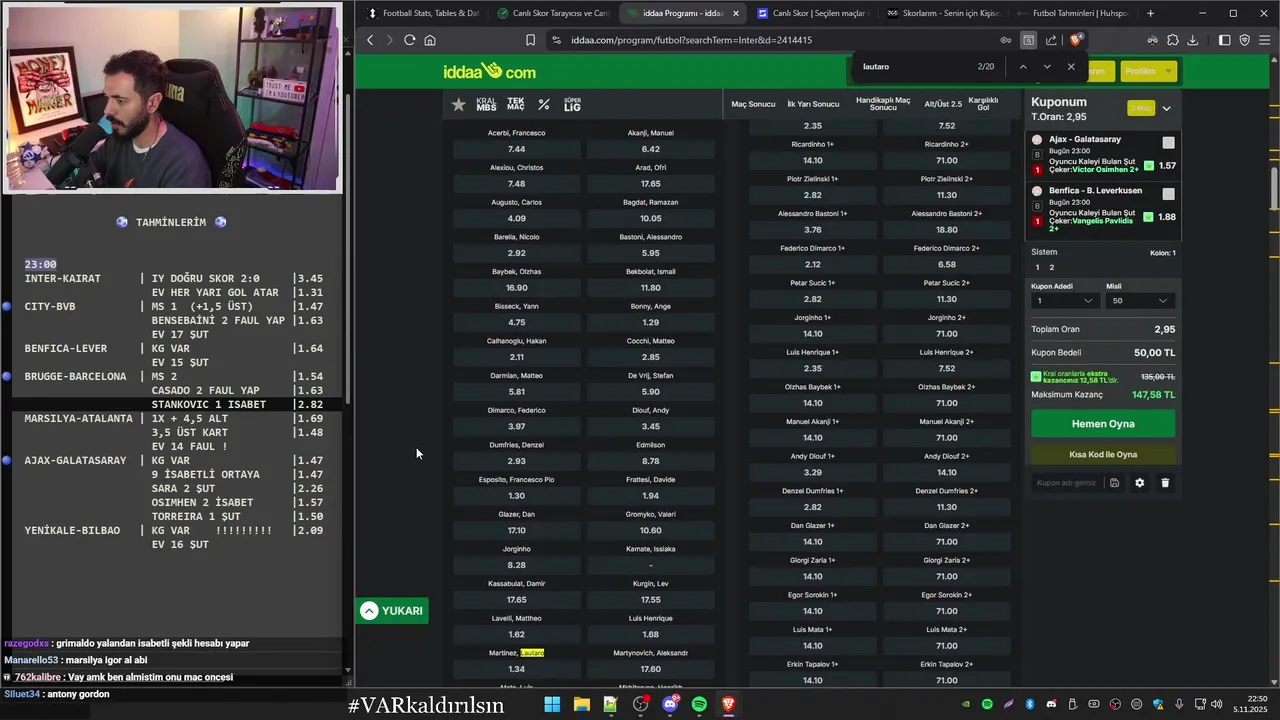The height and width of the screenshot is (720, 1280).
Task: Open the Profilim dropdown menu
Action: click(x=1147, y=71)
